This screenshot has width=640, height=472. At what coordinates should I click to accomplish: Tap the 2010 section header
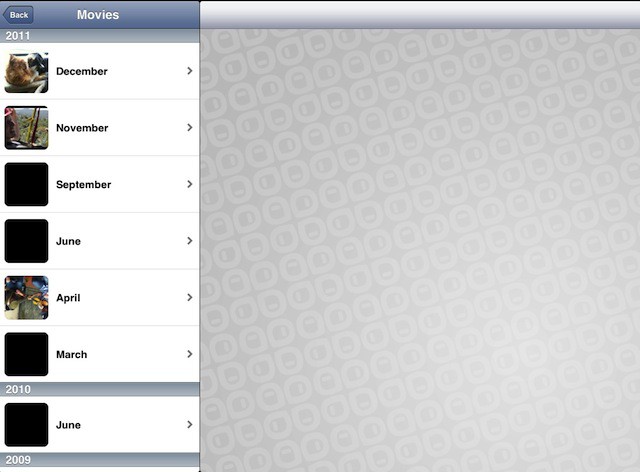pos(100,389)
